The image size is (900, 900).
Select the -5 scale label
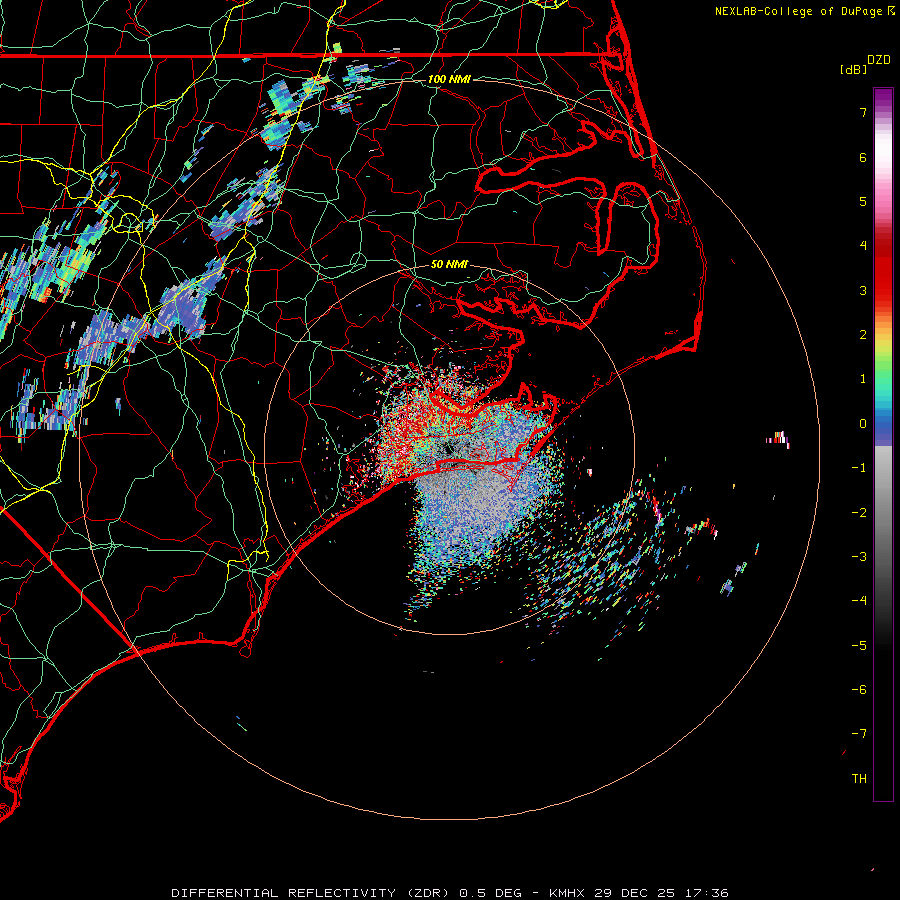pyautogui.click(x=859, y=646)
